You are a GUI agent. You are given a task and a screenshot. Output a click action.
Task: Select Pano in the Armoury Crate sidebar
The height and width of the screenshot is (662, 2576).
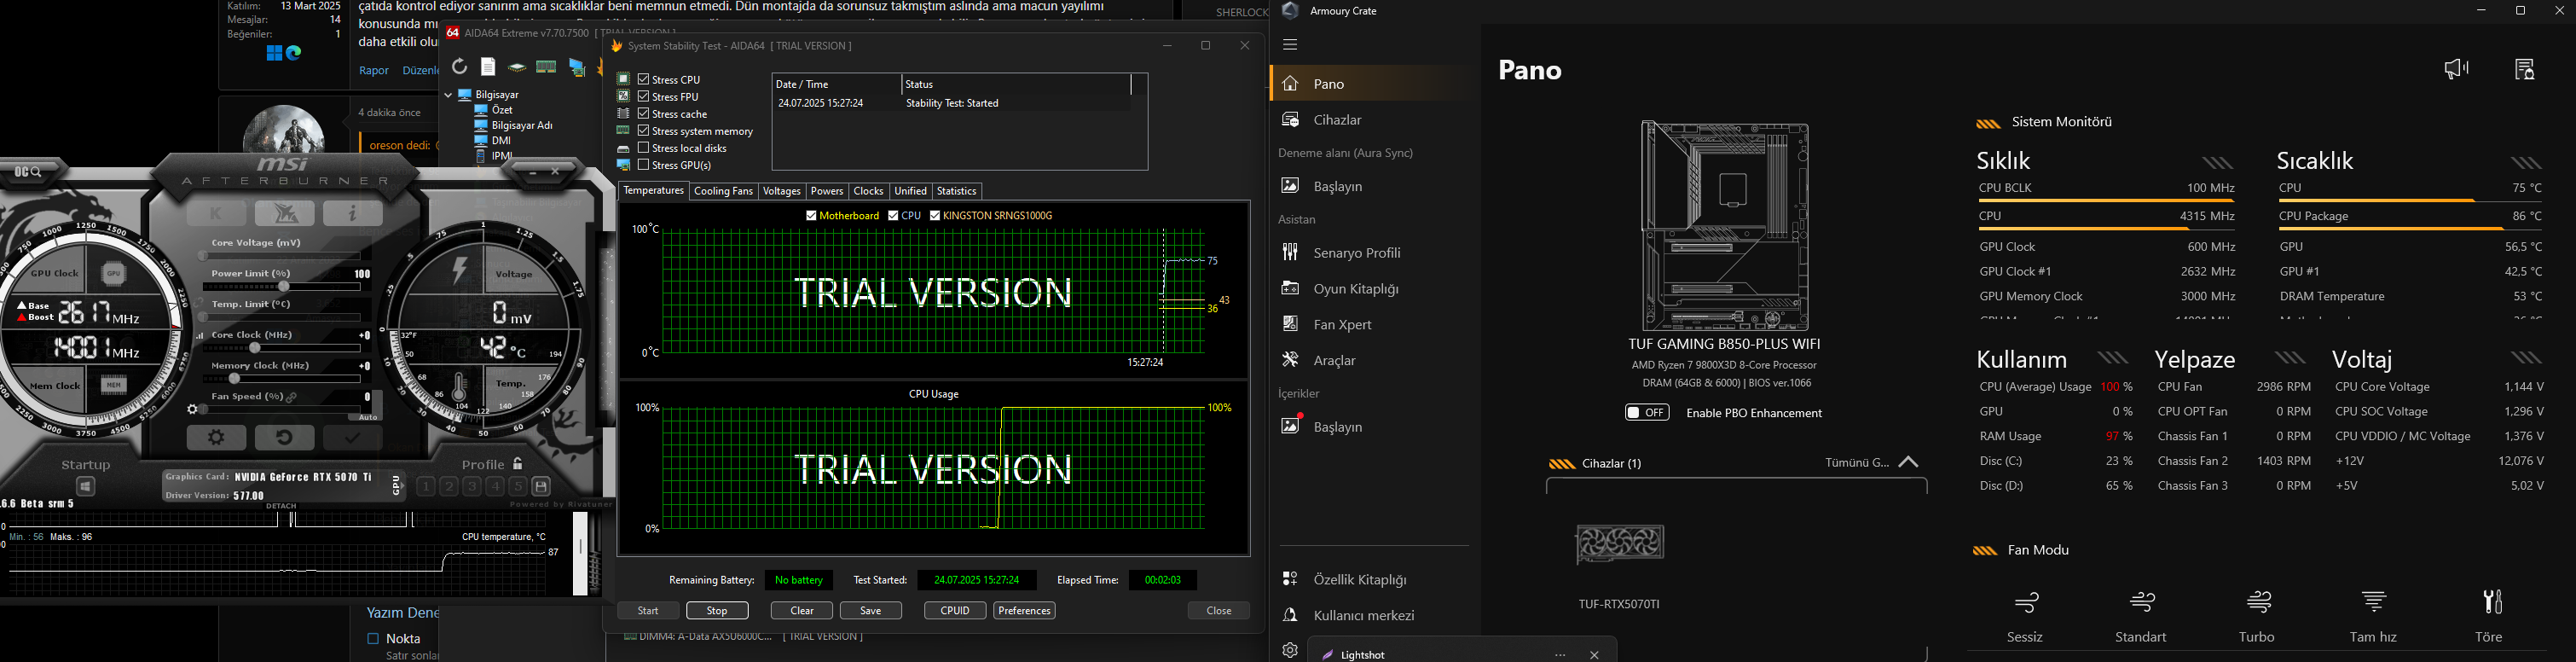(x=1374, y=84)
